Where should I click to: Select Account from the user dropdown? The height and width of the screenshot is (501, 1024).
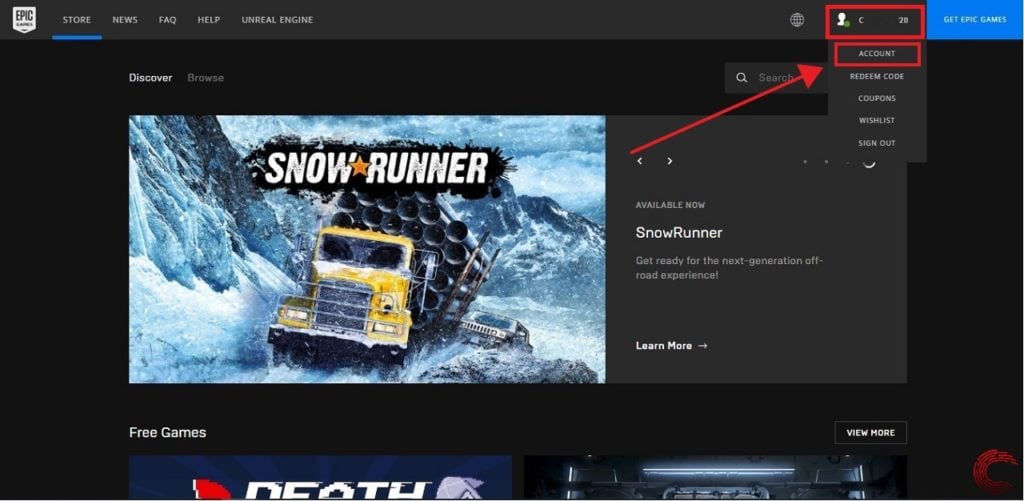click(877, 54)
